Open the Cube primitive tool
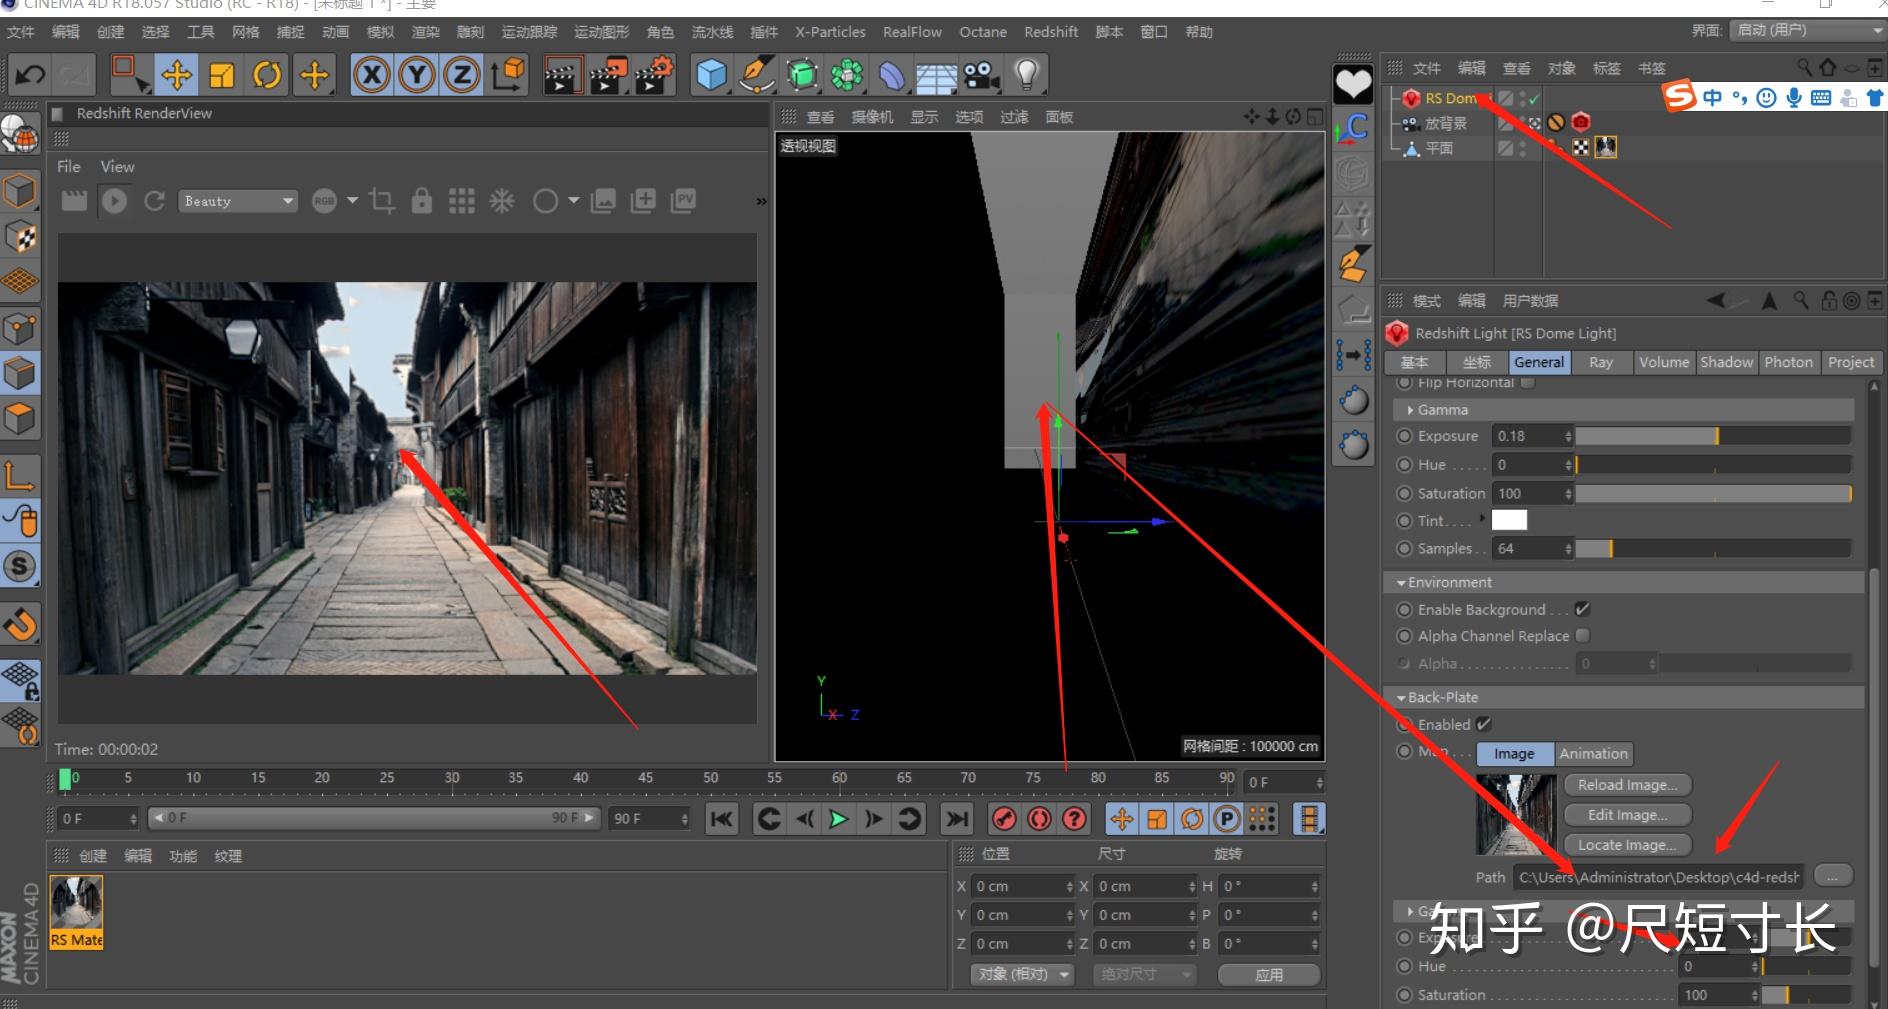 [x=712, y=74]
